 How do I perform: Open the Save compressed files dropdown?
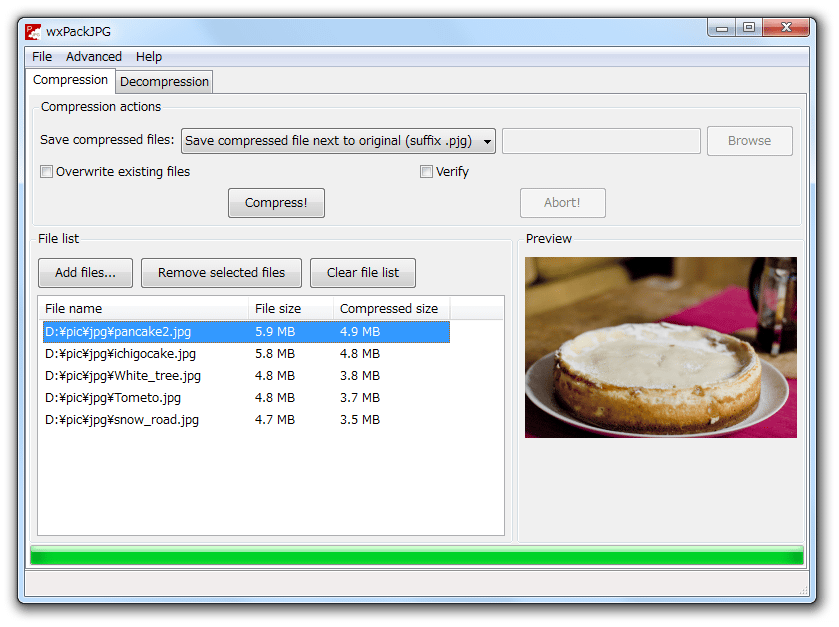pos(338,141)
